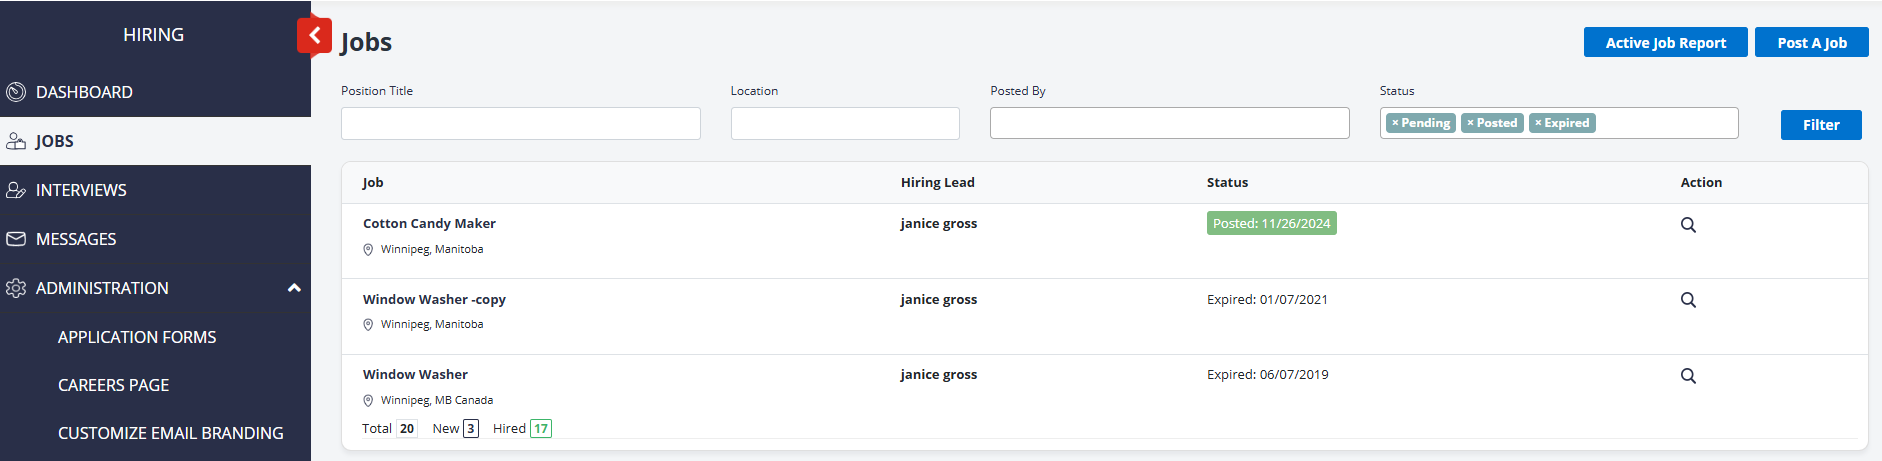This screenshot has height=461, width=1882.
Task: View Cotton Candy Maker job details magnifier
Action: [x=1688, y=225]
